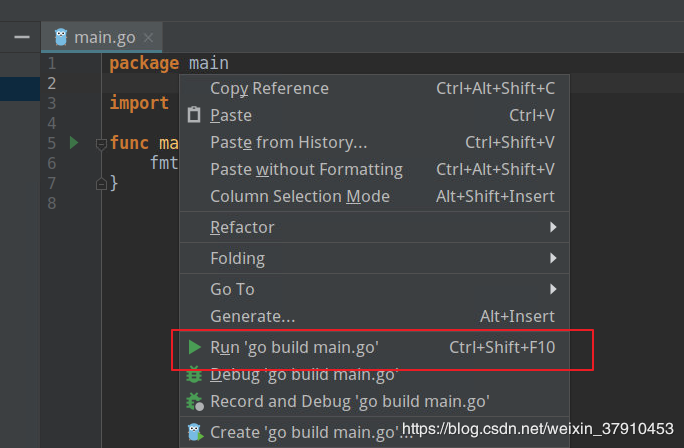Expand the Refactor submenu arrow
Viewport: 684px width, 448px height.
click(553, 227)
